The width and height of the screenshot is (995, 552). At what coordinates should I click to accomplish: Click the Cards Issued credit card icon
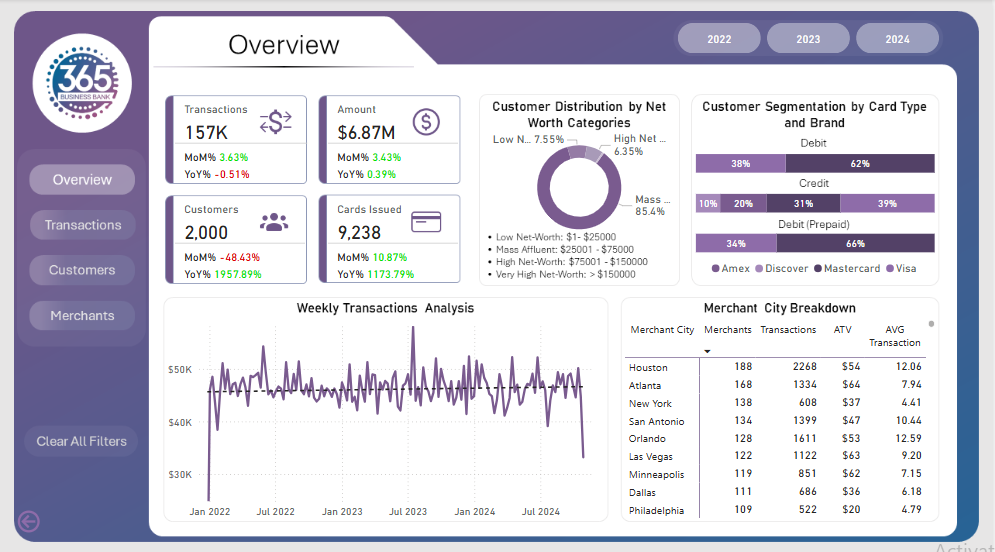pyautogui.click(x=427, y=221)
